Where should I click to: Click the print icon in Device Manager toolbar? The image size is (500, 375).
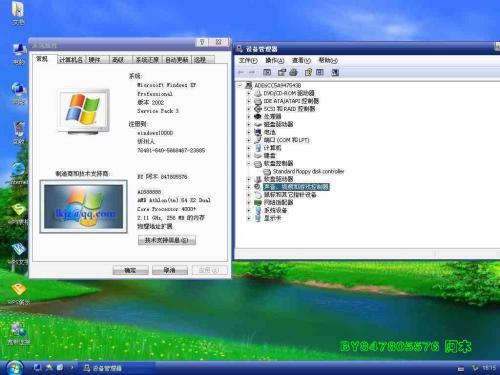point(293,72)
